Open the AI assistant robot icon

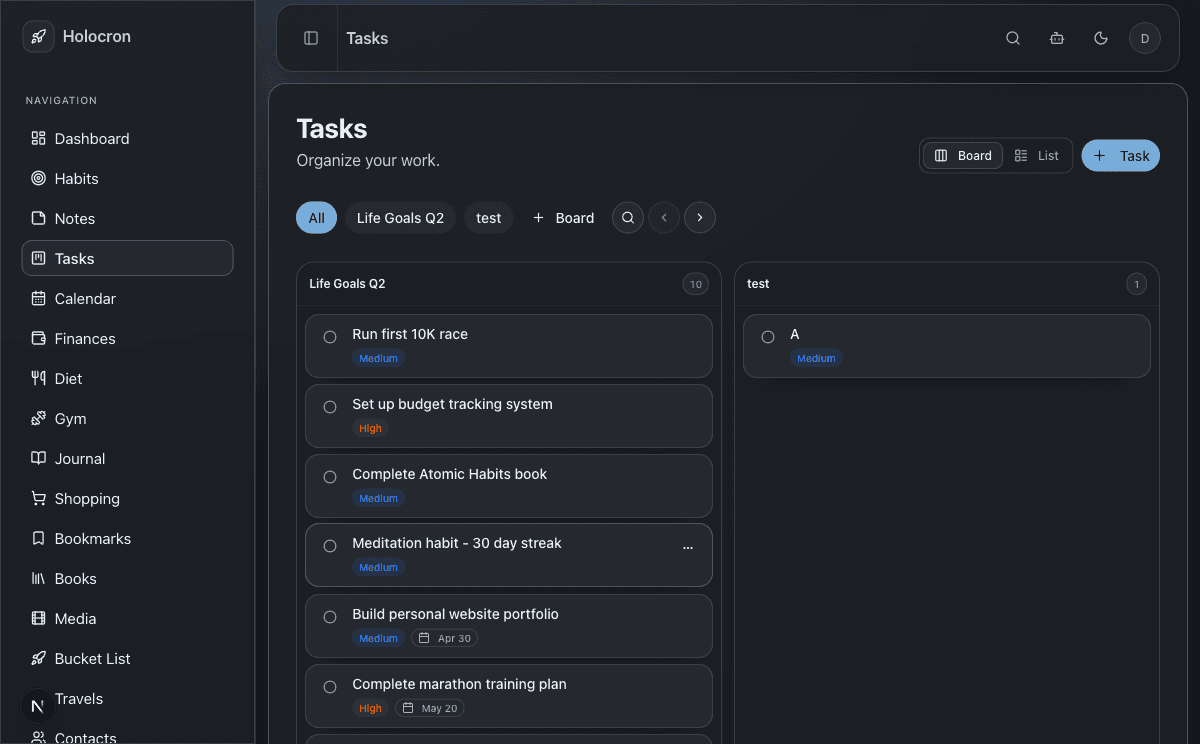(x=1057, y=38)
